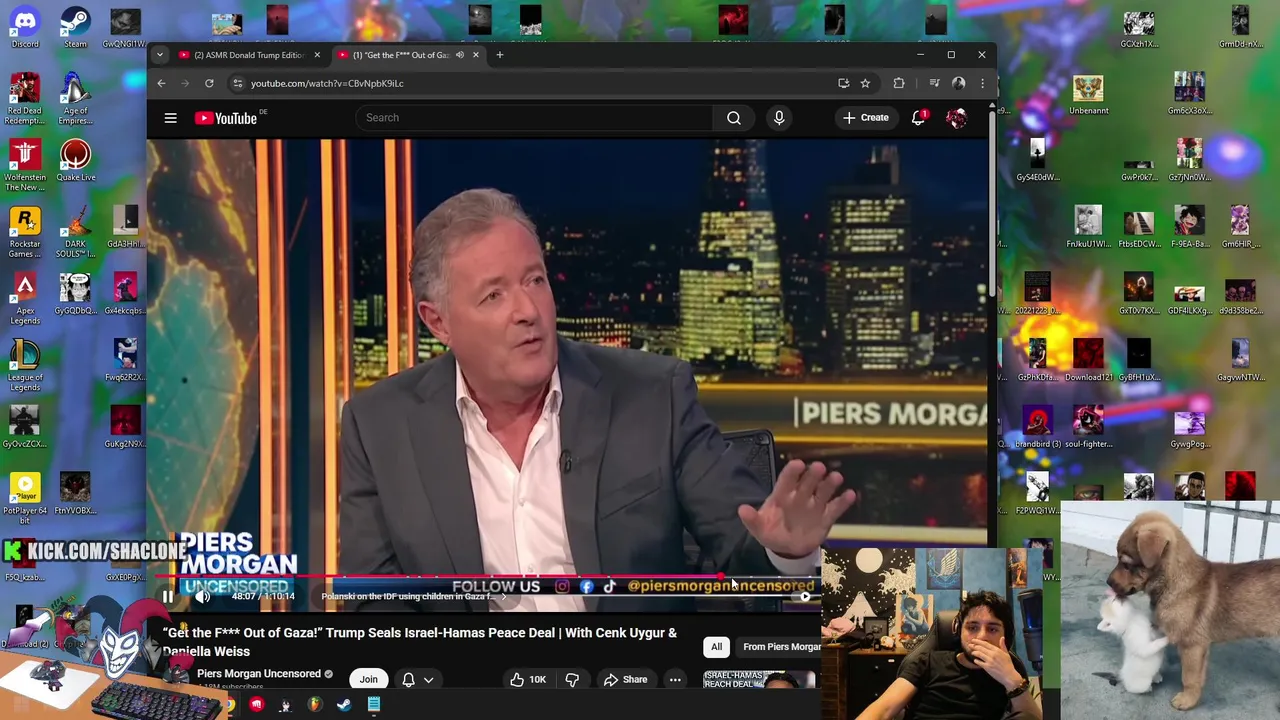The height and width of the screenshot is (720, 1280).
Task: Open the 'brandibird (3)' desktop file
Action: click(1037, 428)
